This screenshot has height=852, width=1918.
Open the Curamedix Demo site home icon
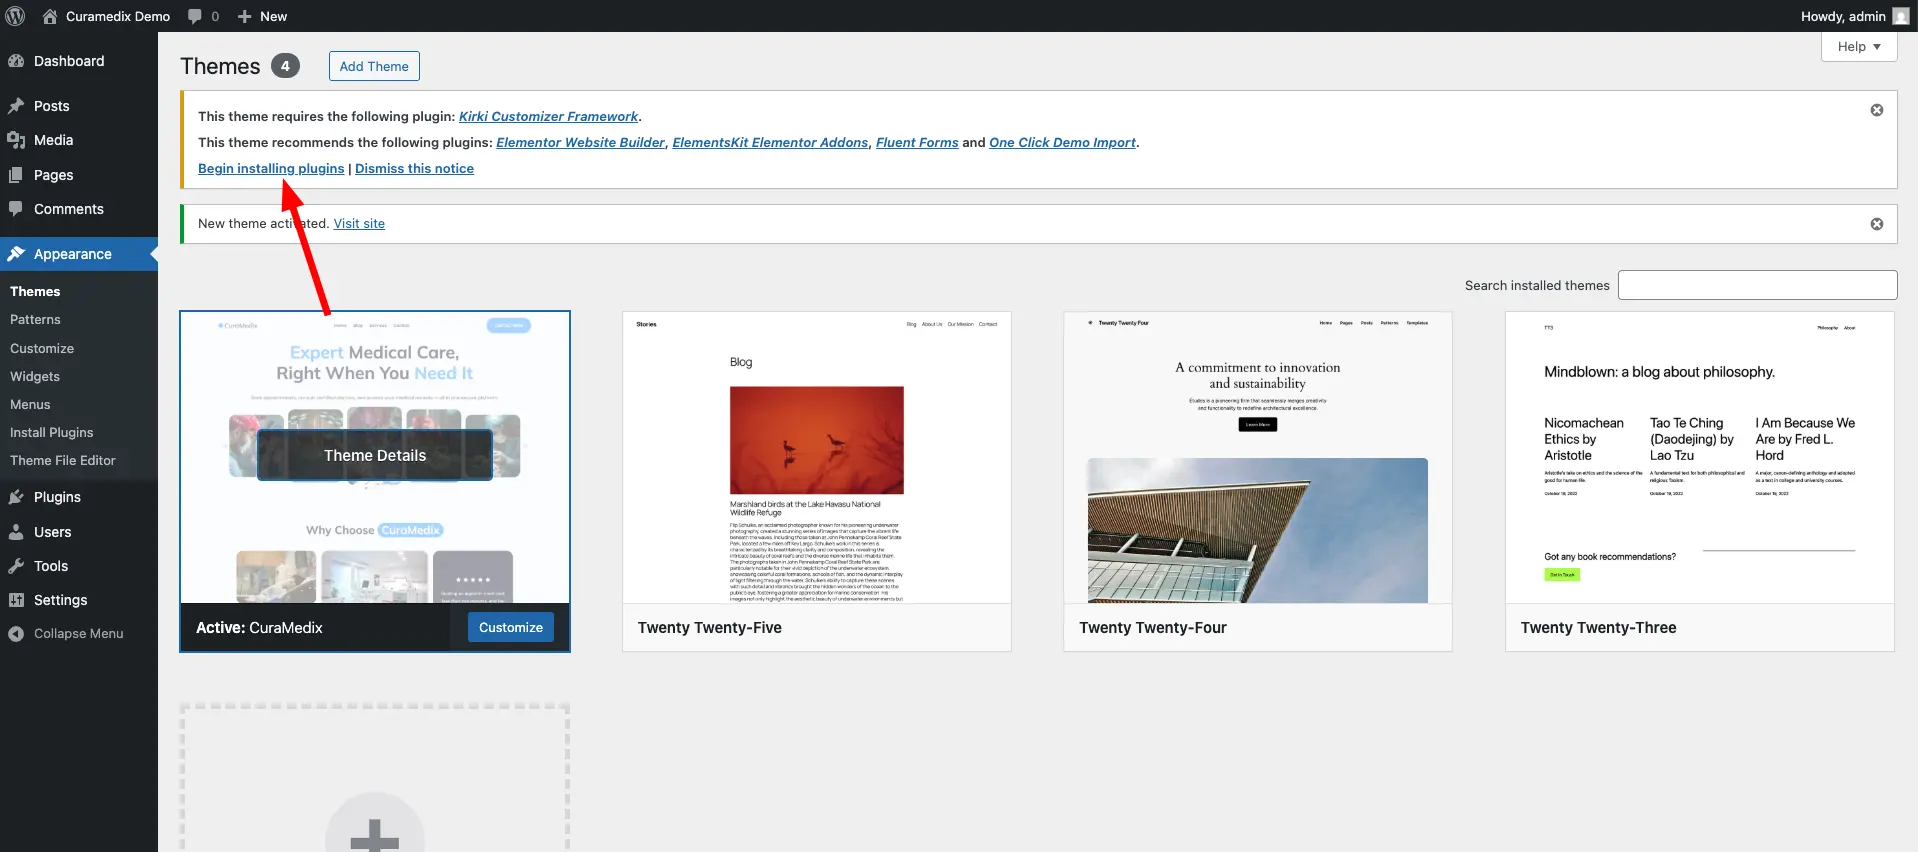[50, 16]
